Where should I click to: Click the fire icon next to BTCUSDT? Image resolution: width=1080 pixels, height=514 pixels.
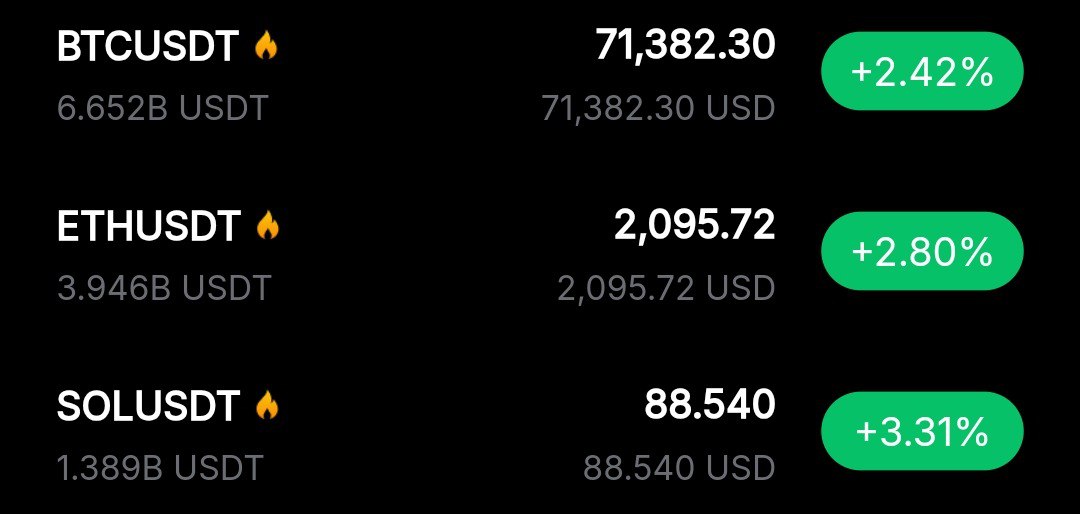[266, 46]
